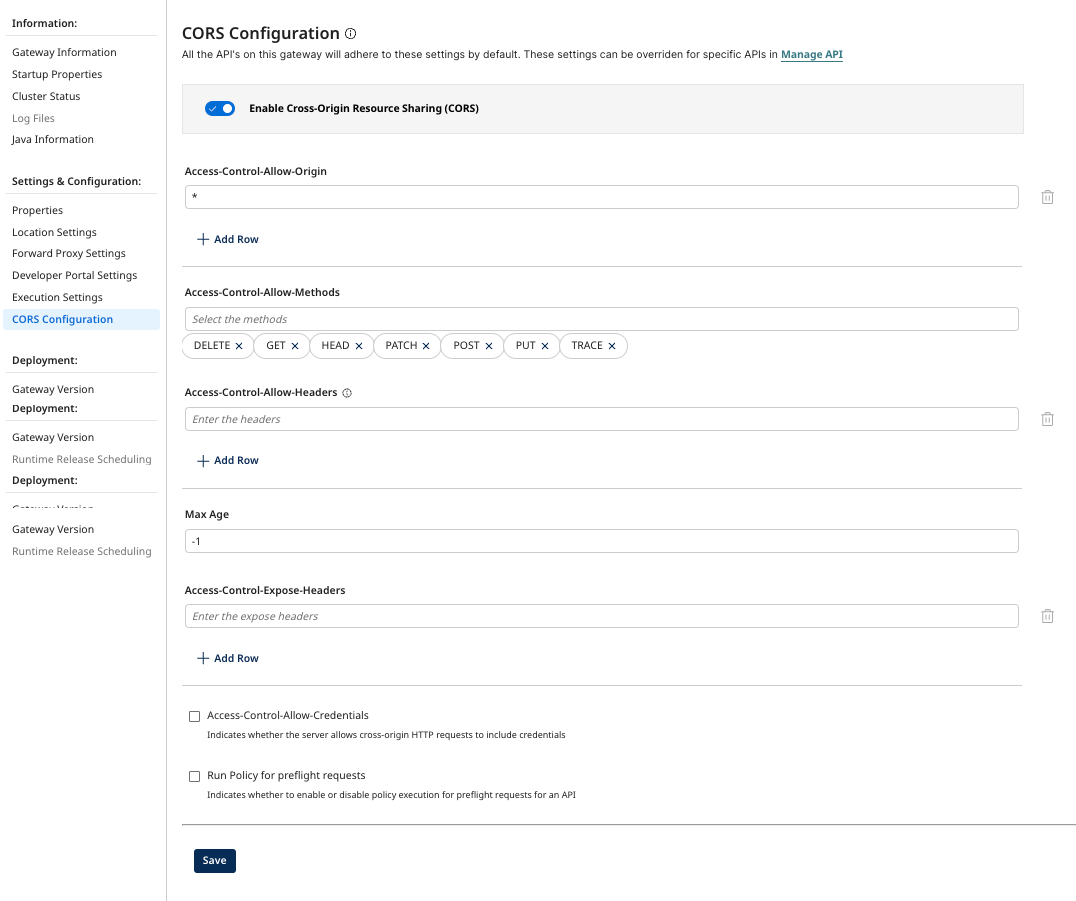Click the delete icon for the expose headers row
Viewport: 1076px width, 901px height.
tap(1047, 615)
